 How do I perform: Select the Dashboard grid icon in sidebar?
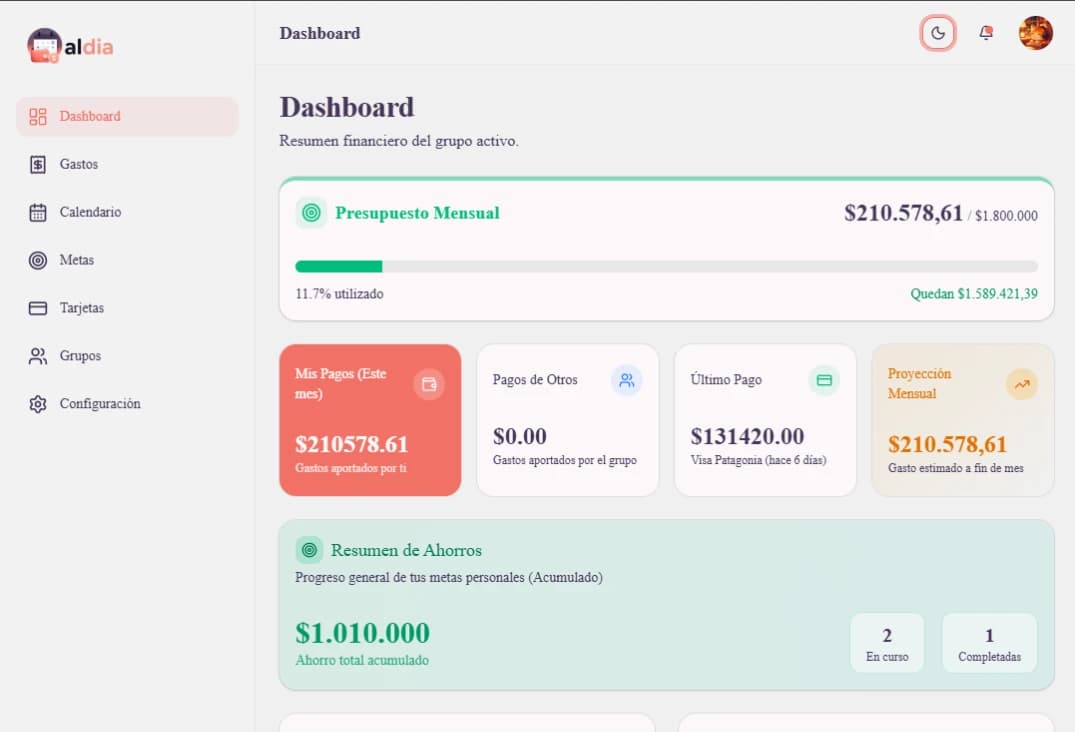click(x=38, y=117)
